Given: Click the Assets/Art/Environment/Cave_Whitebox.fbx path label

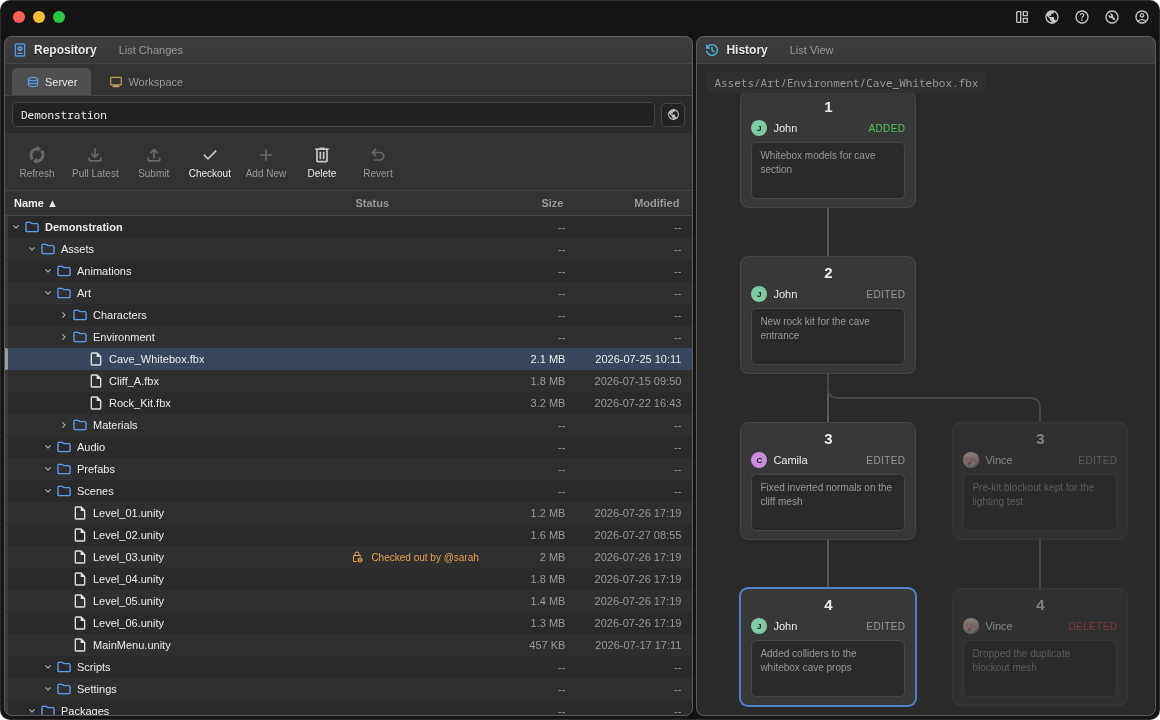Looking at the screenshot, I should [846, 83].
